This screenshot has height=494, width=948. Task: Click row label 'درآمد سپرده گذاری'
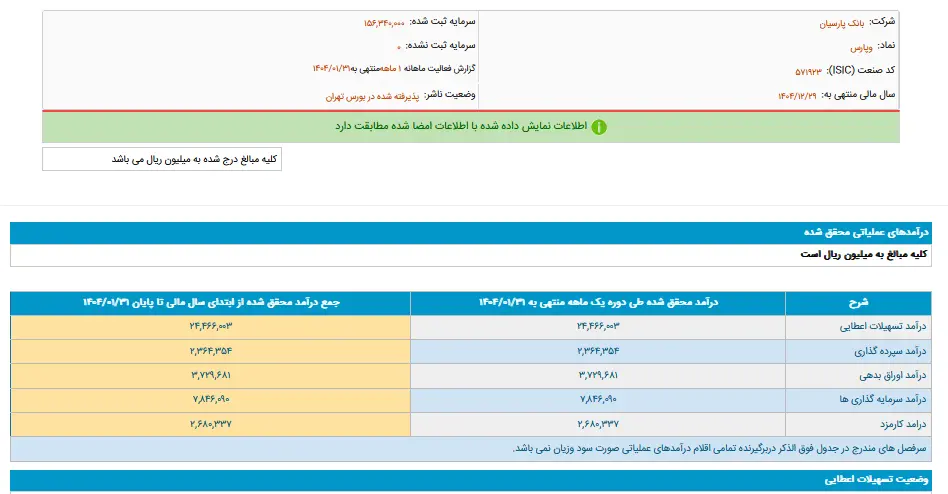(x=890, y=351)
